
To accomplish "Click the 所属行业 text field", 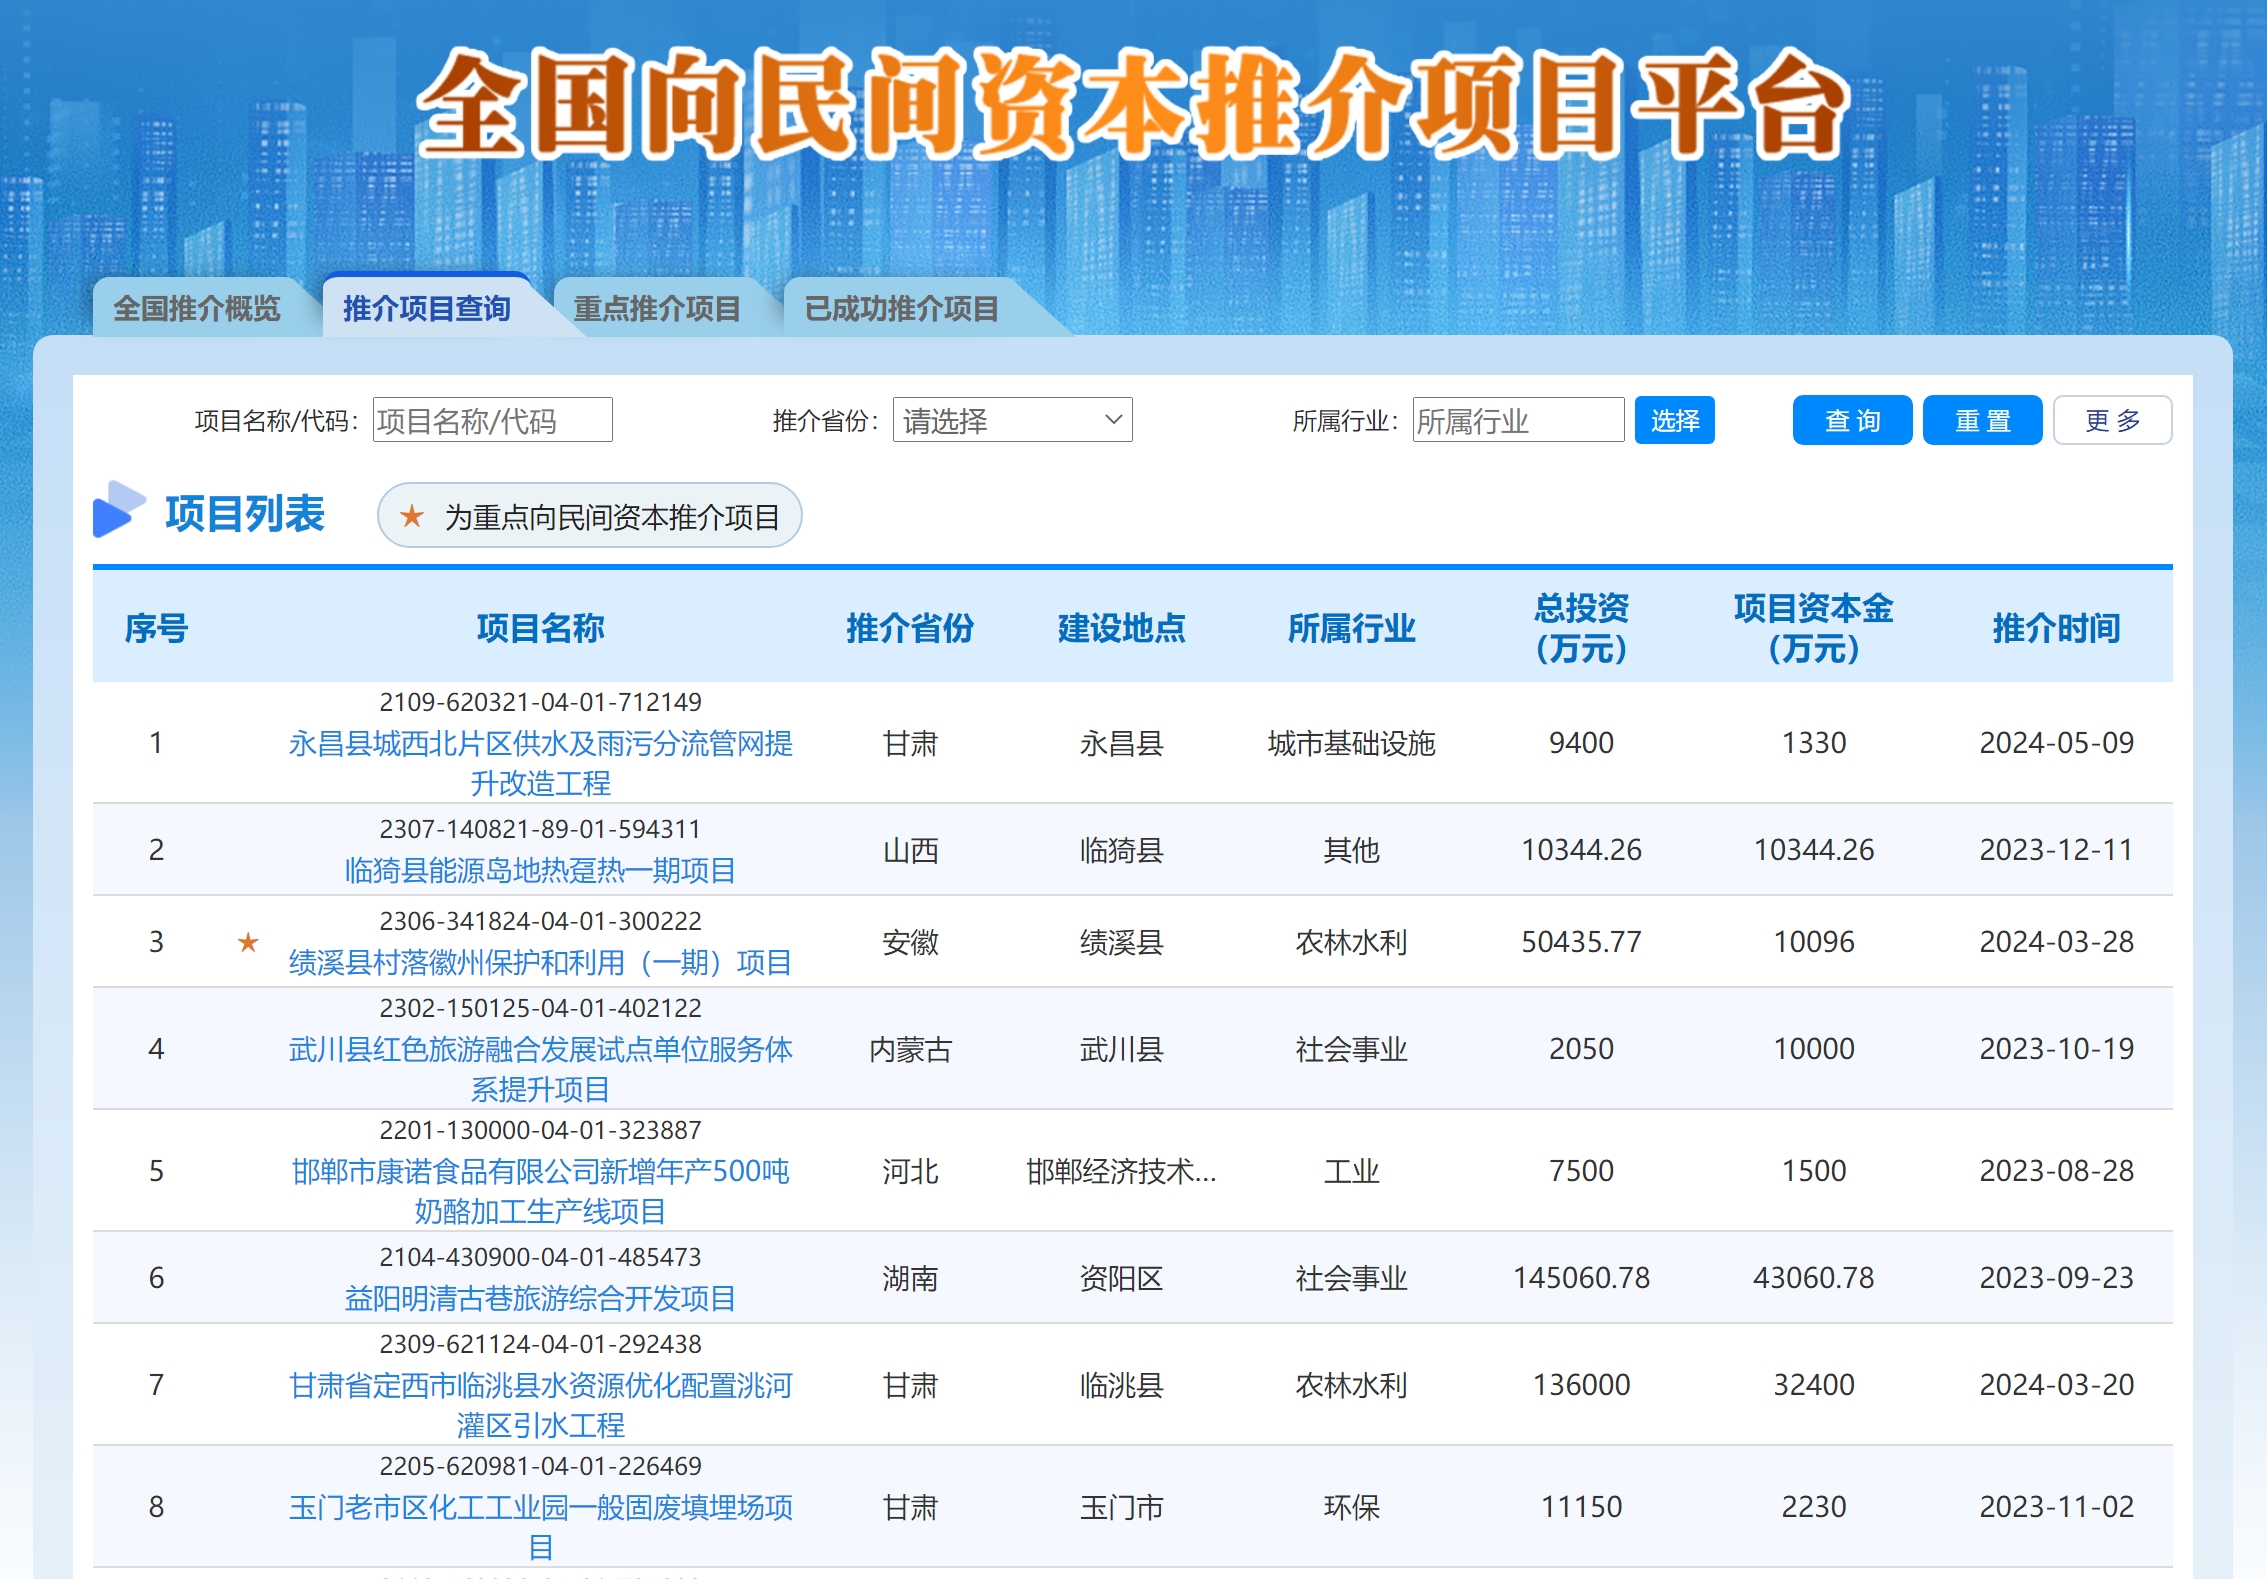I will (1517, 420).
